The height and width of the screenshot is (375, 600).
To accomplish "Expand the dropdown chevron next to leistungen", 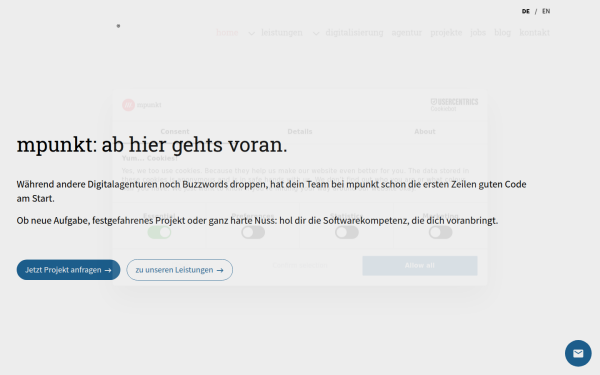I will click(316, 34).
